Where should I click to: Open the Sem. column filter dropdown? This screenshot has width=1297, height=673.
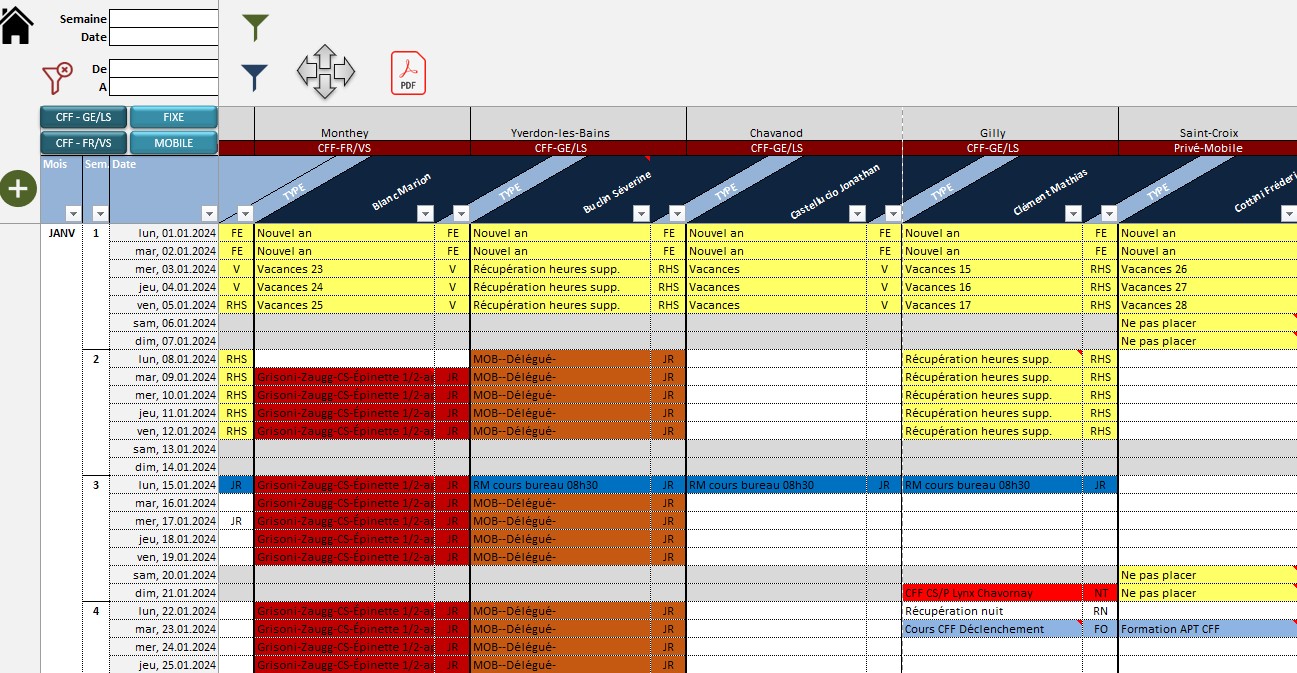[x=99, y=213]
